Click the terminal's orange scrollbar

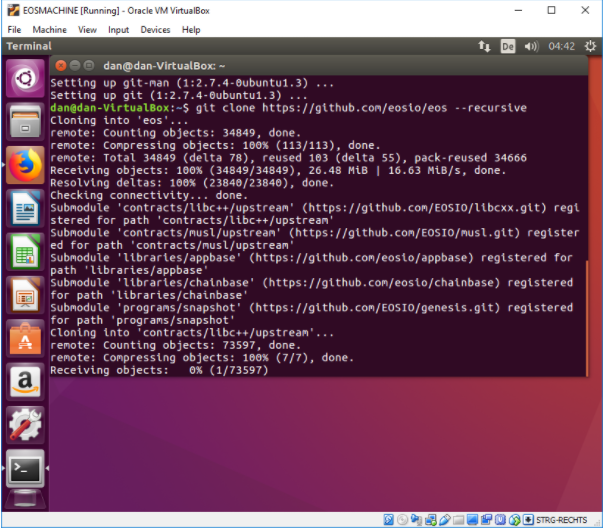[x=587, y=319]
